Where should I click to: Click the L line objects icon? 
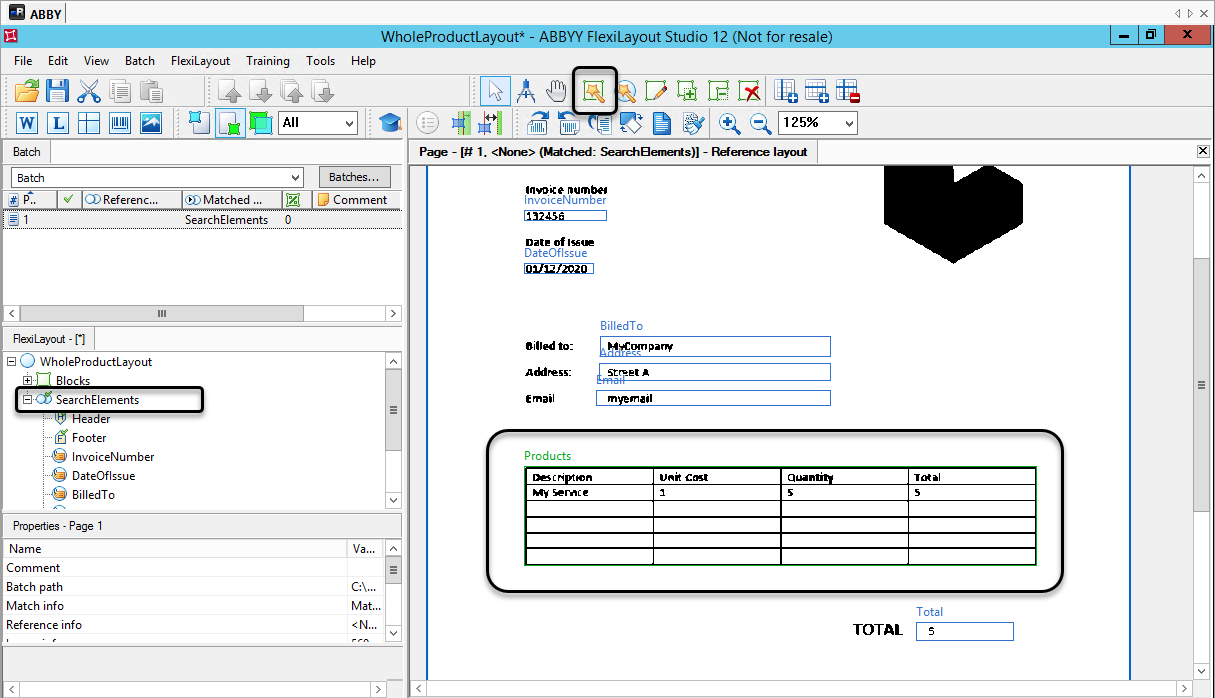click(58, 123)
